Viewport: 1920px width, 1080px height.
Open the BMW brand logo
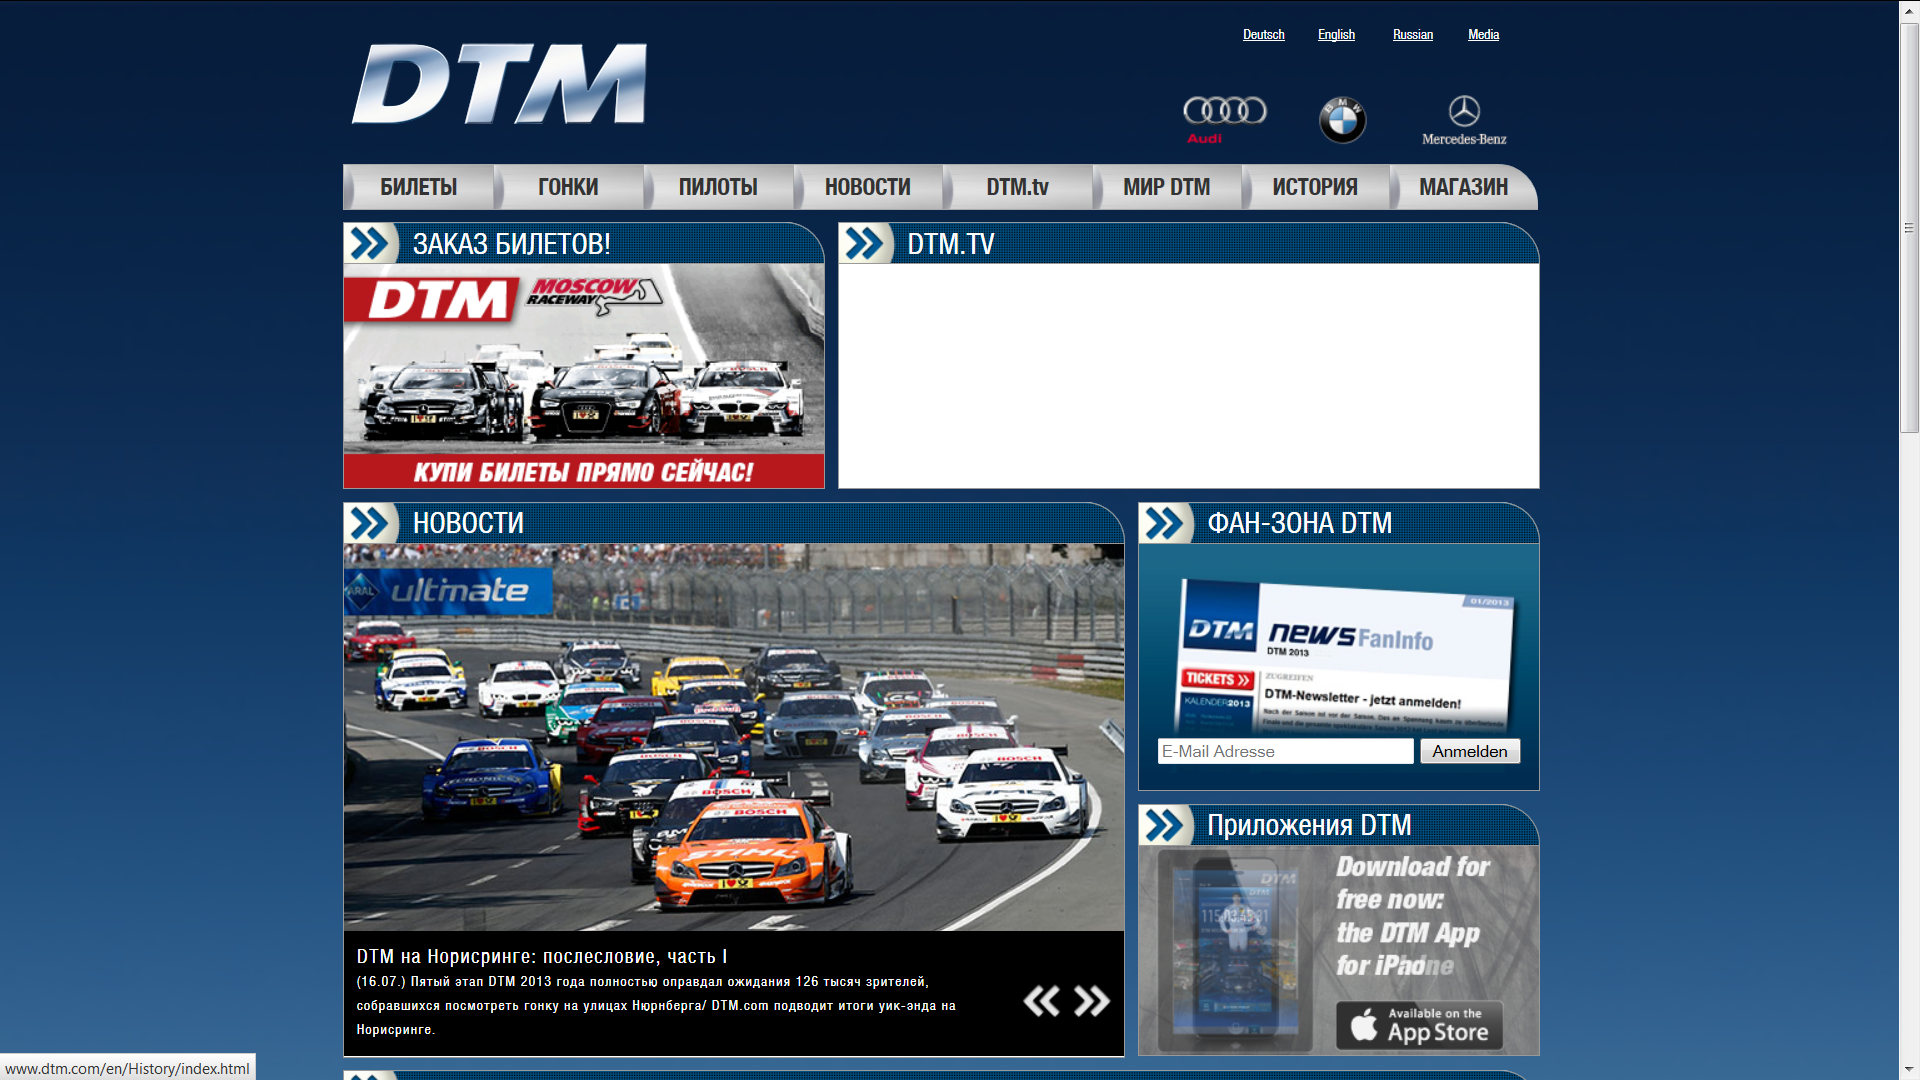pos(1342,120)
